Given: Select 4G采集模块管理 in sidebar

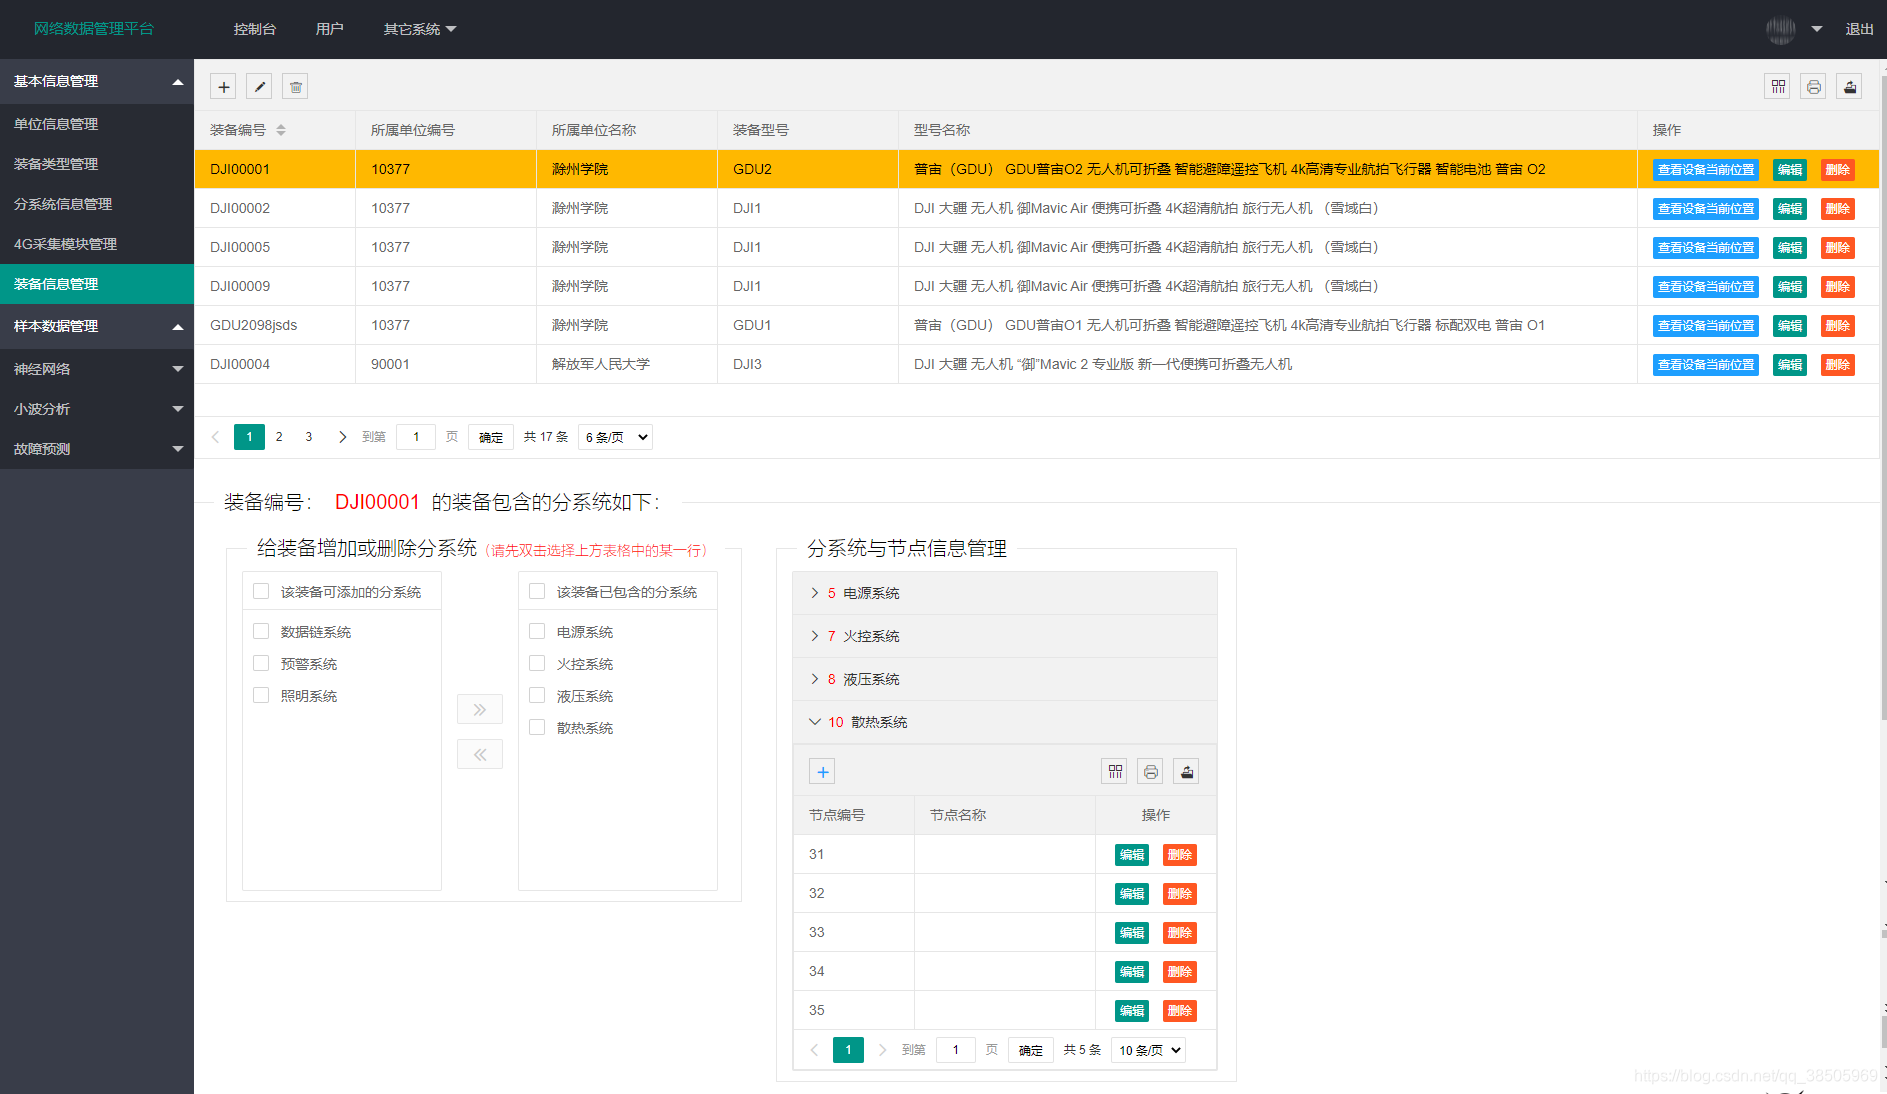Looking at the screenshot, I should pos(97,244).
